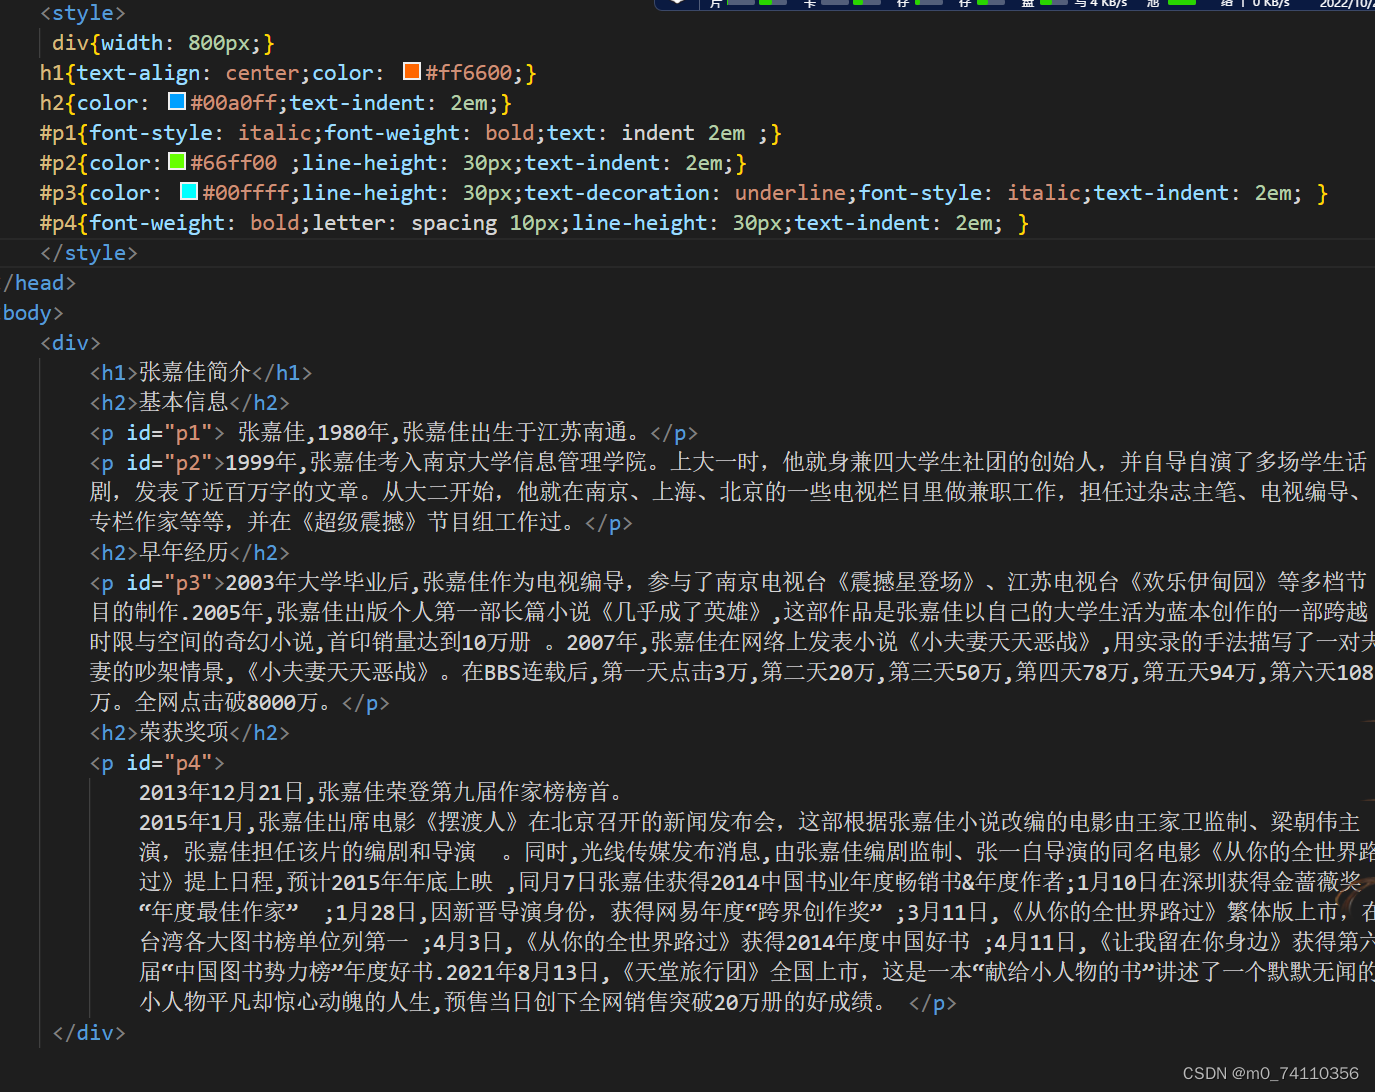Open the cyan #00ffff color swatch
This screenshot has height=1092, width=1375.
(189, 191)
